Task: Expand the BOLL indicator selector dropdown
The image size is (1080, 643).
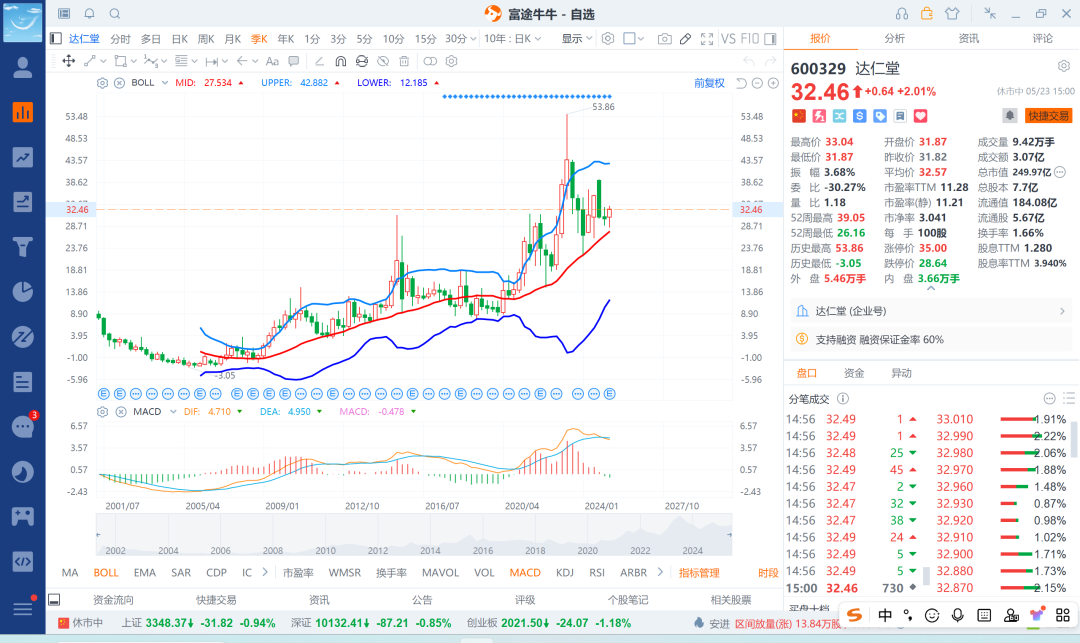Action: (165, 83)
